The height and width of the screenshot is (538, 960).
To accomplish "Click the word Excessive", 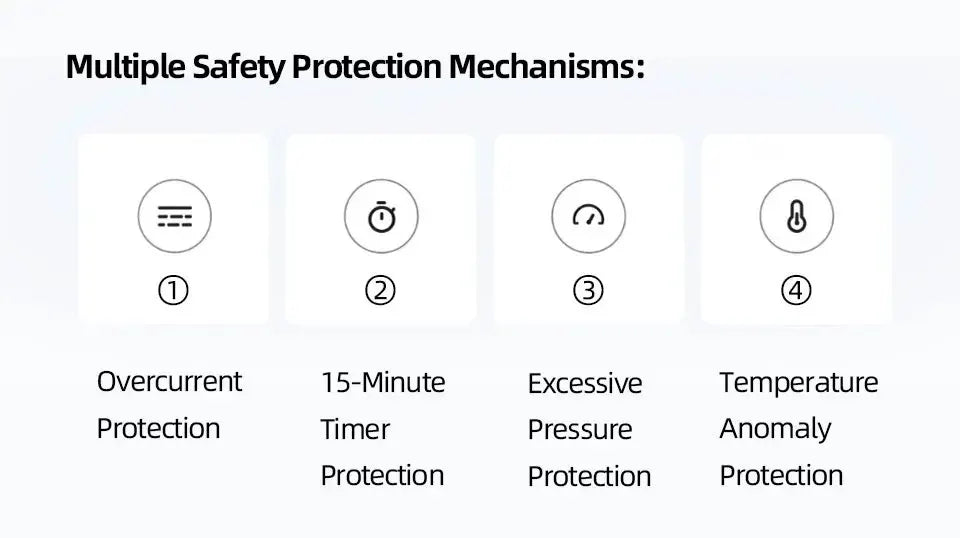I will coord(585,384).
